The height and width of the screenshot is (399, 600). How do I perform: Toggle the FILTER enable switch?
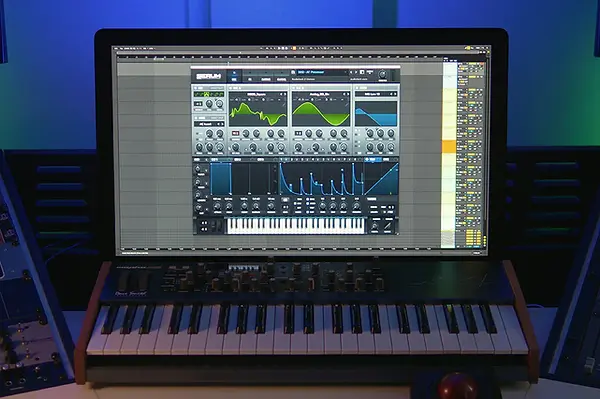pos(357,88)
